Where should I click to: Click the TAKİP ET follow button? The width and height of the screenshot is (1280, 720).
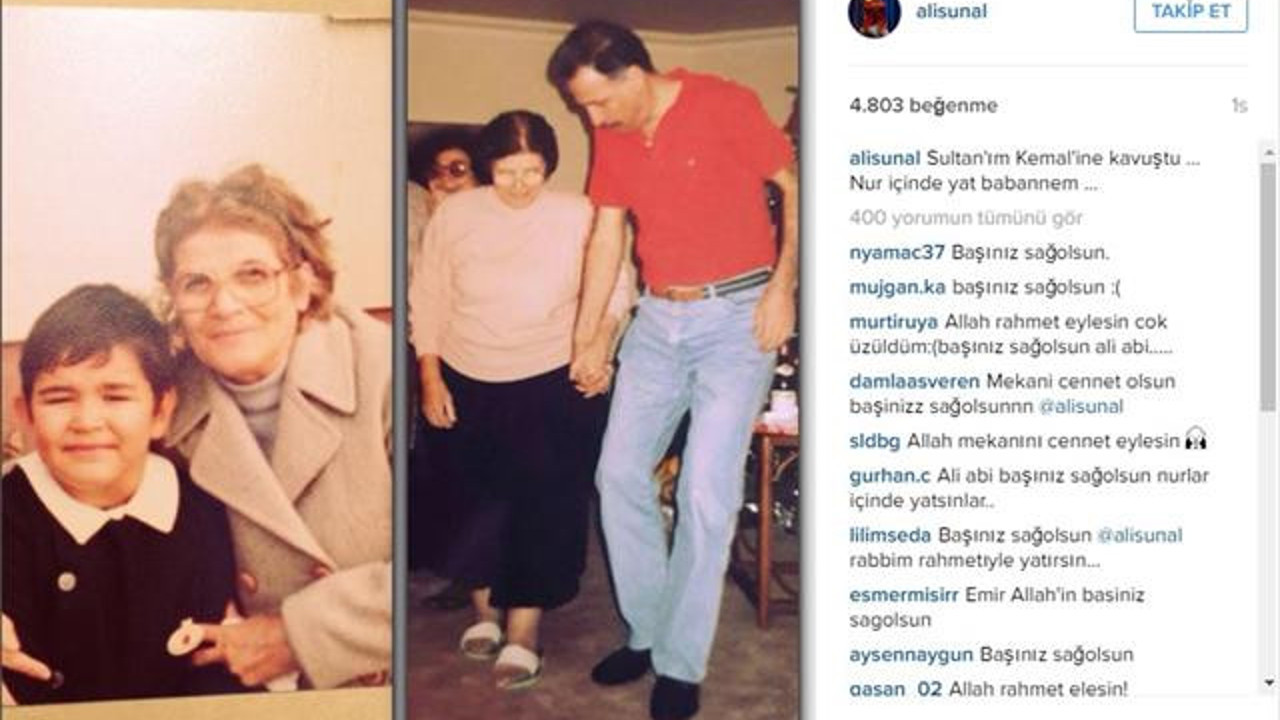click(x=1191, y=12)
